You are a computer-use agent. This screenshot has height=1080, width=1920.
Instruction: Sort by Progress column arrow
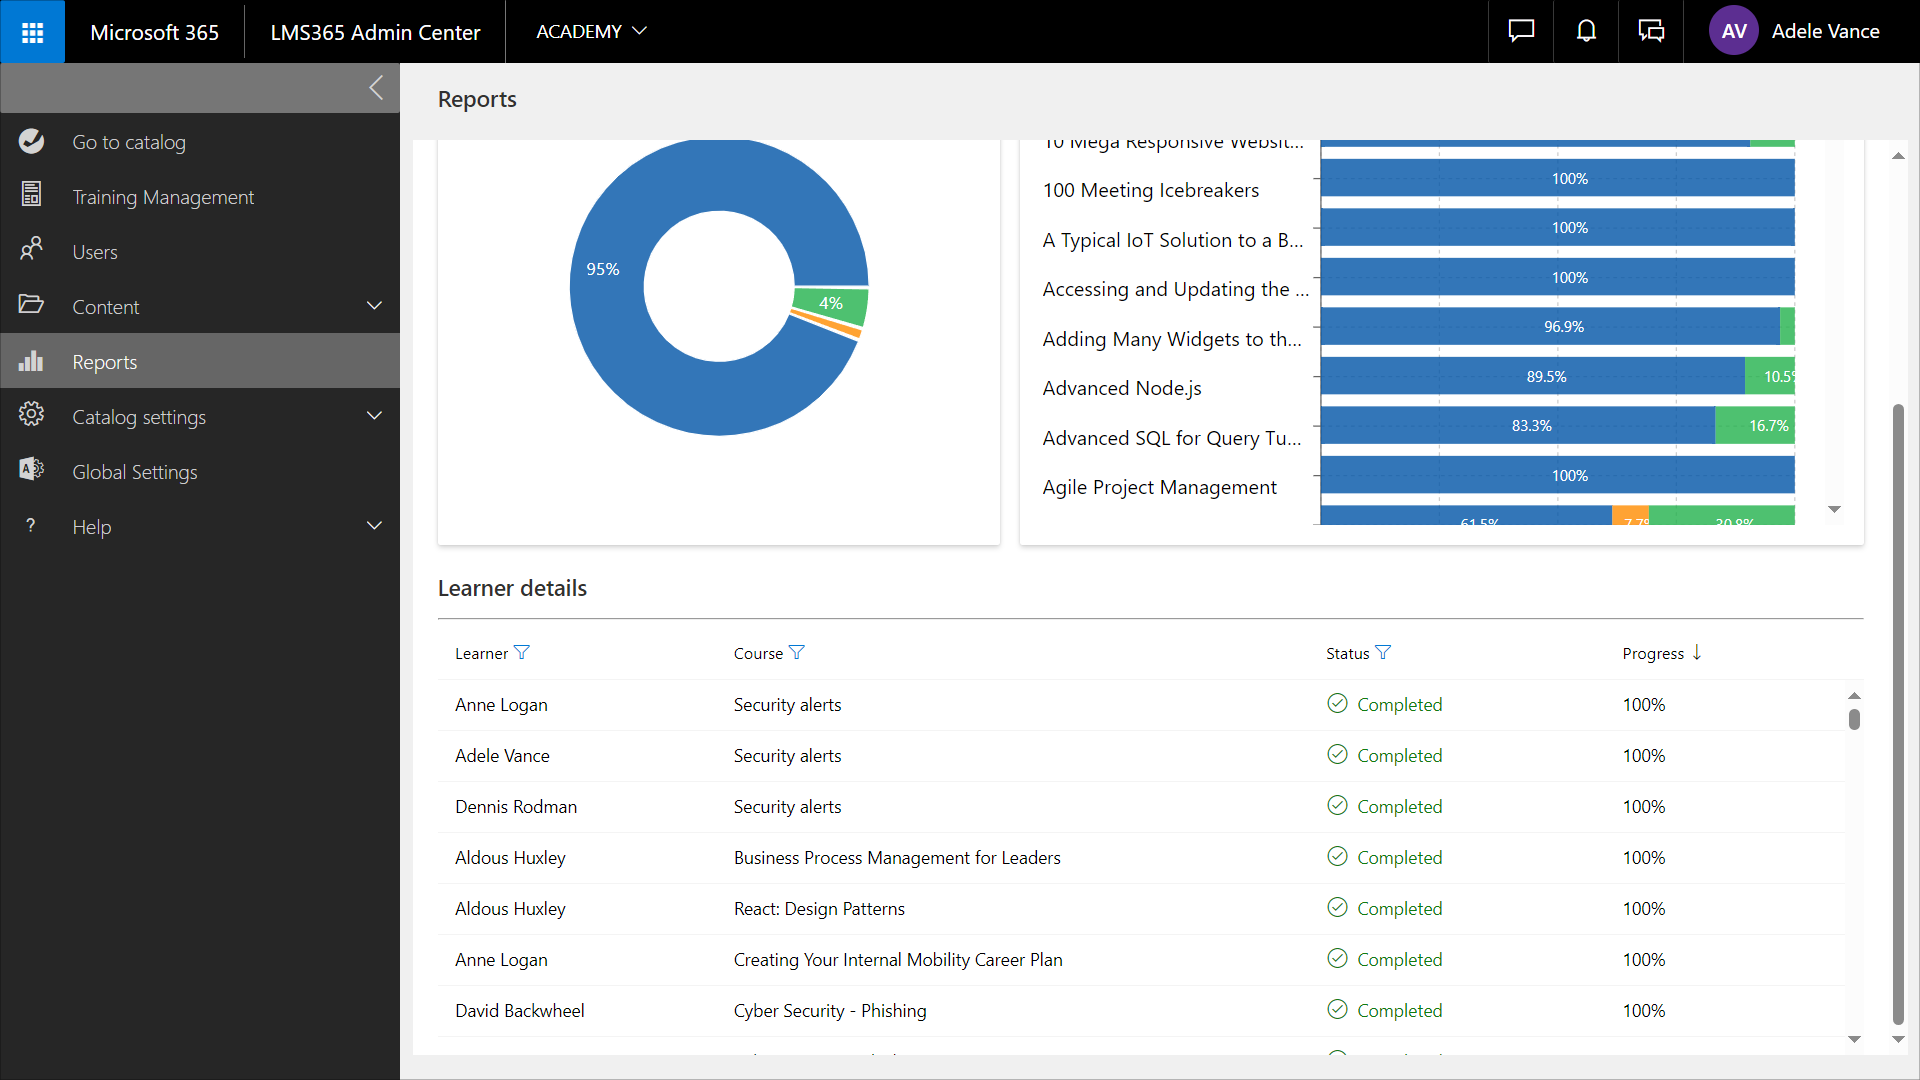(x=1697, y=653)
